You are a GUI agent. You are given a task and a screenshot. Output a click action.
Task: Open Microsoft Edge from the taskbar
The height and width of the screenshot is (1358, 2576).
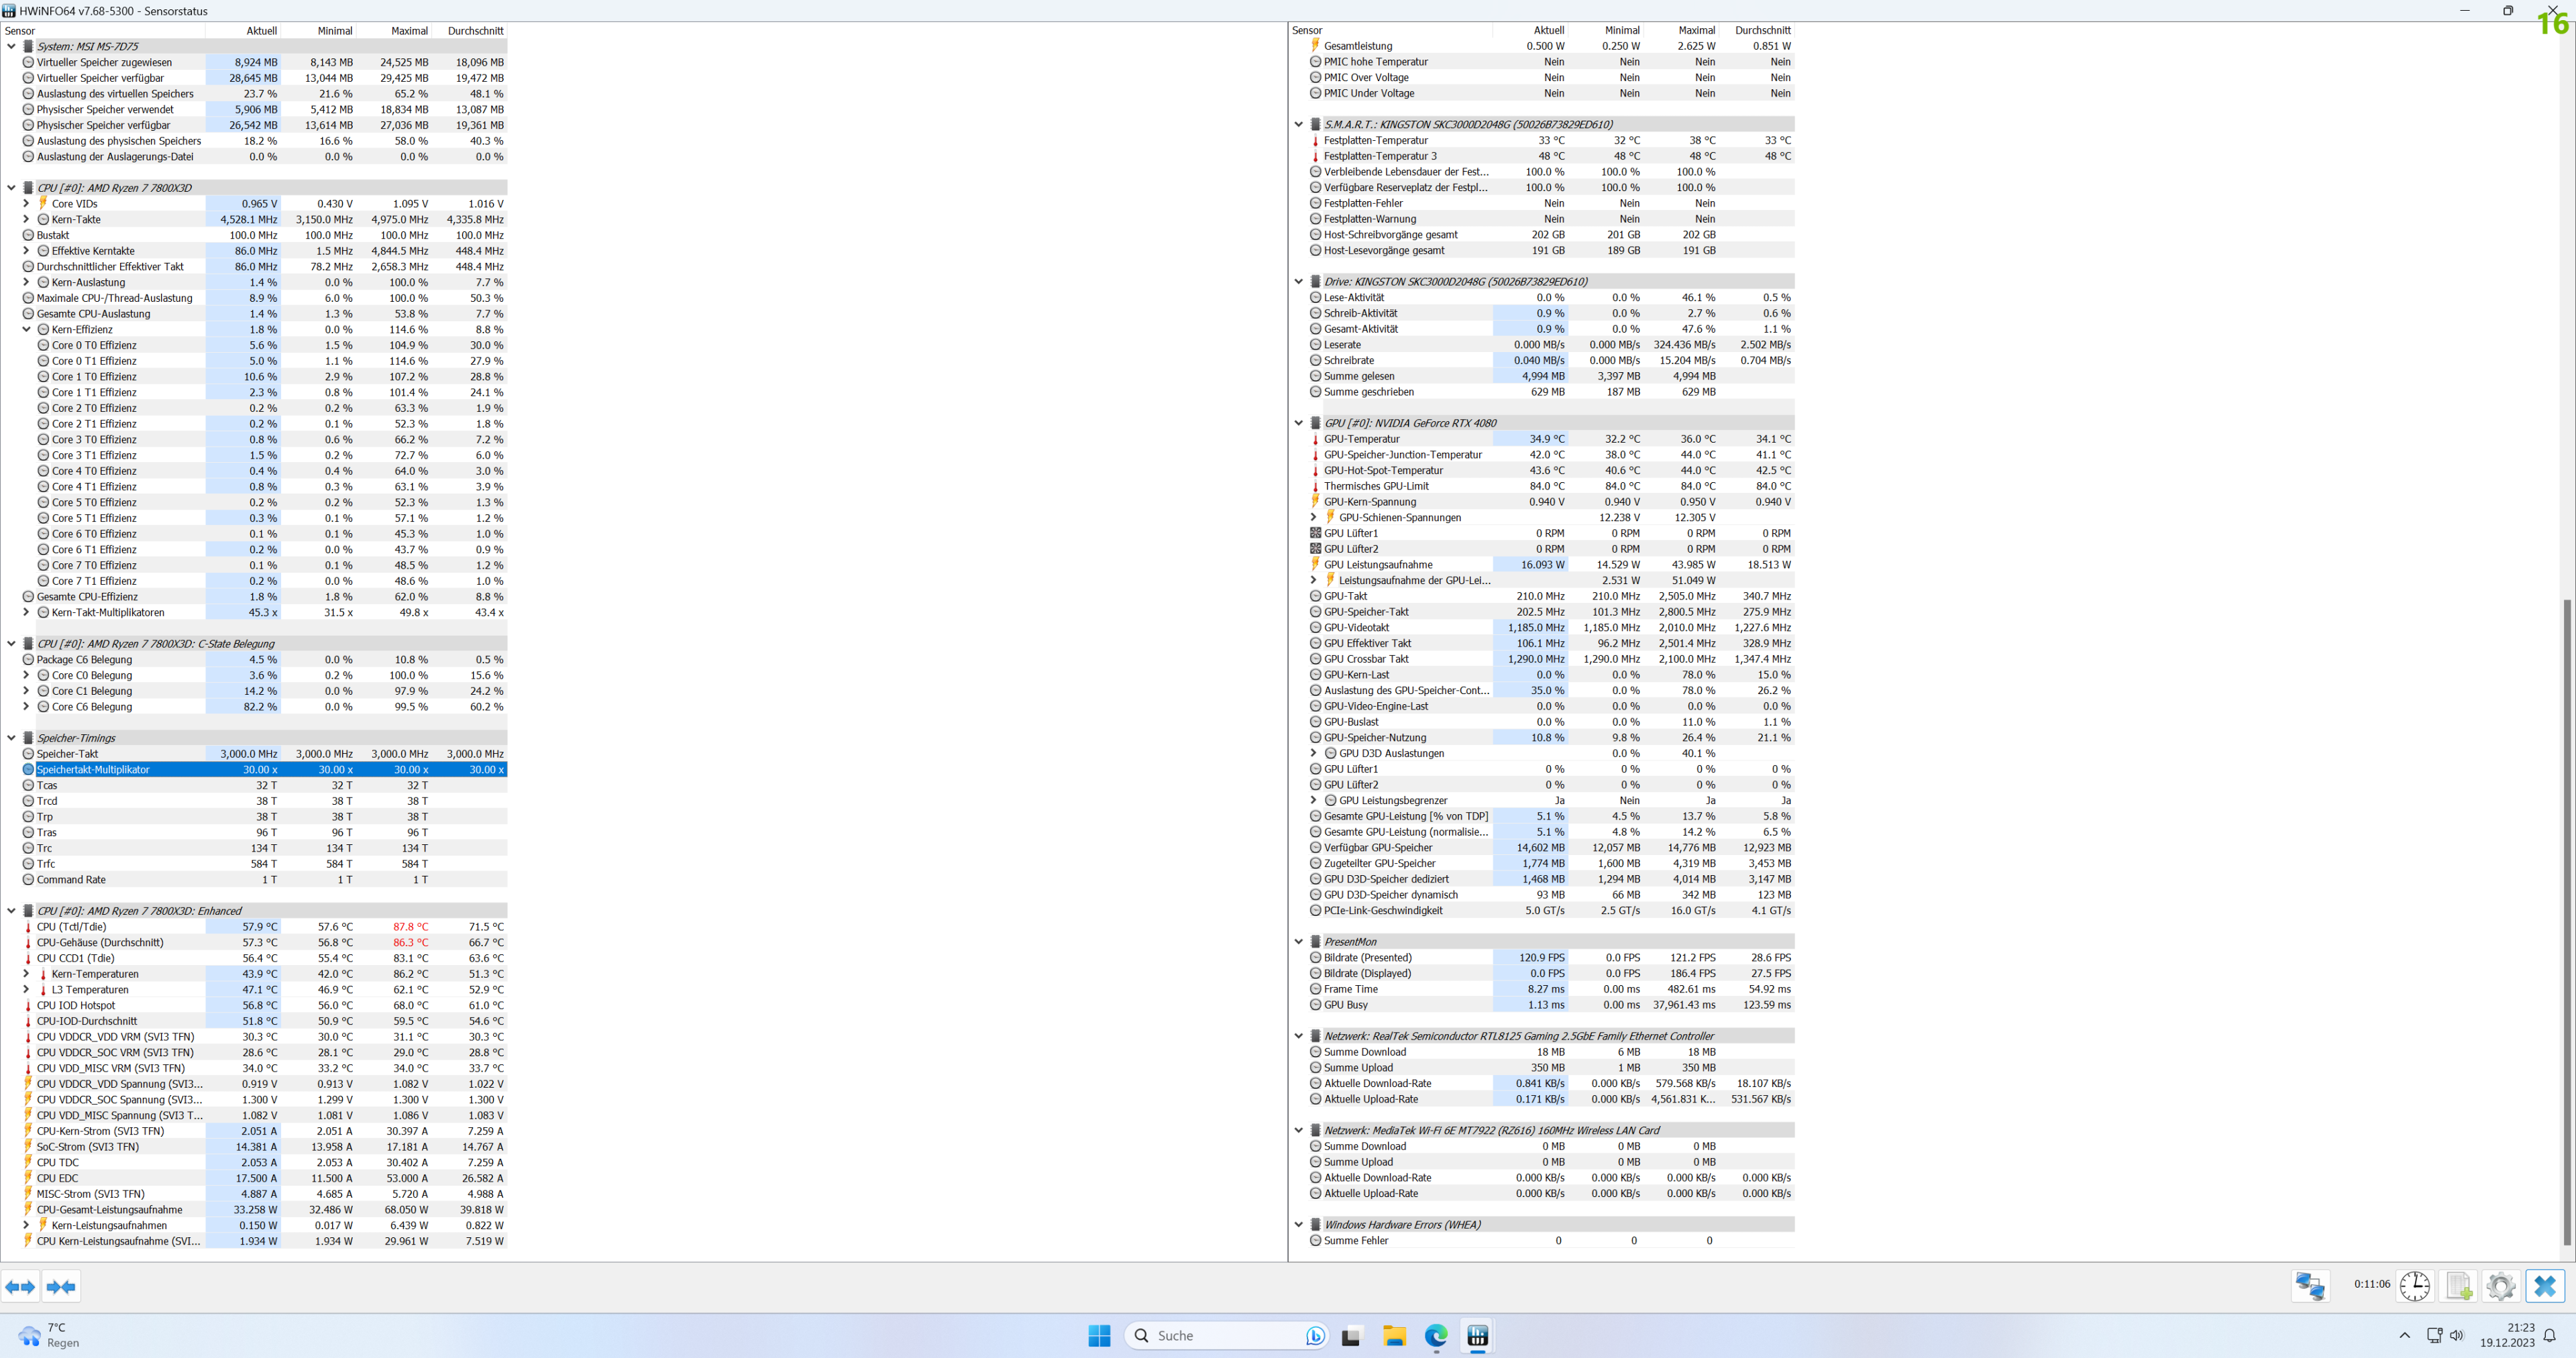(1436, 1335)
